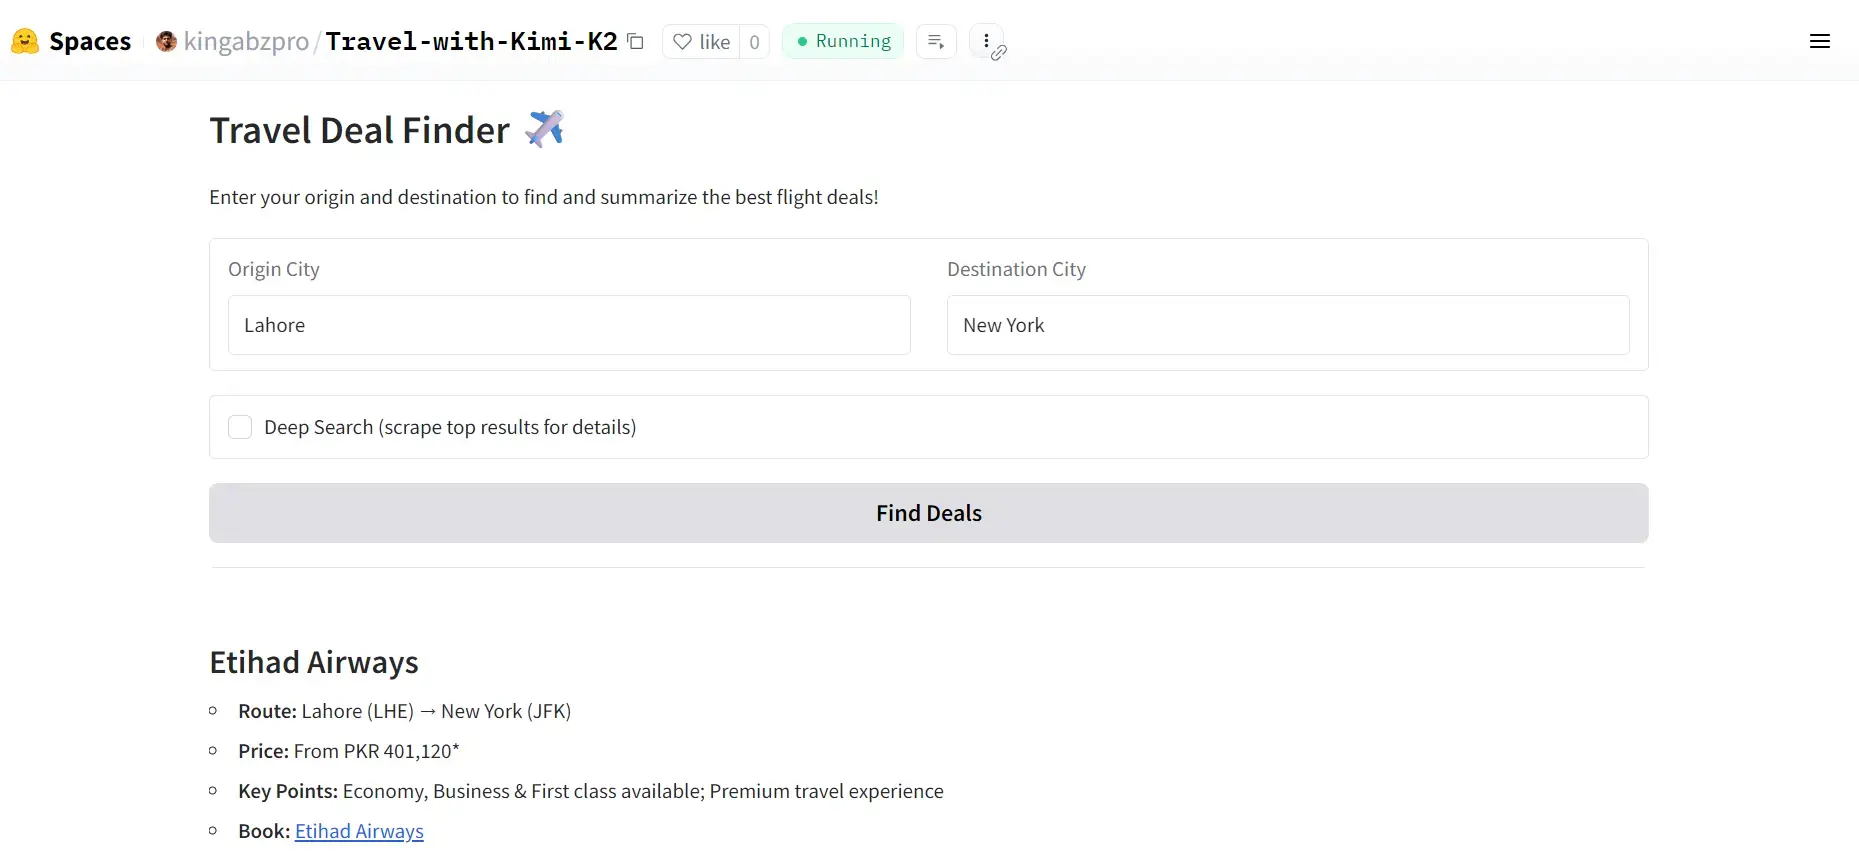
Task: Enable the Deep Search checkbox
Action: coord(240,427)
